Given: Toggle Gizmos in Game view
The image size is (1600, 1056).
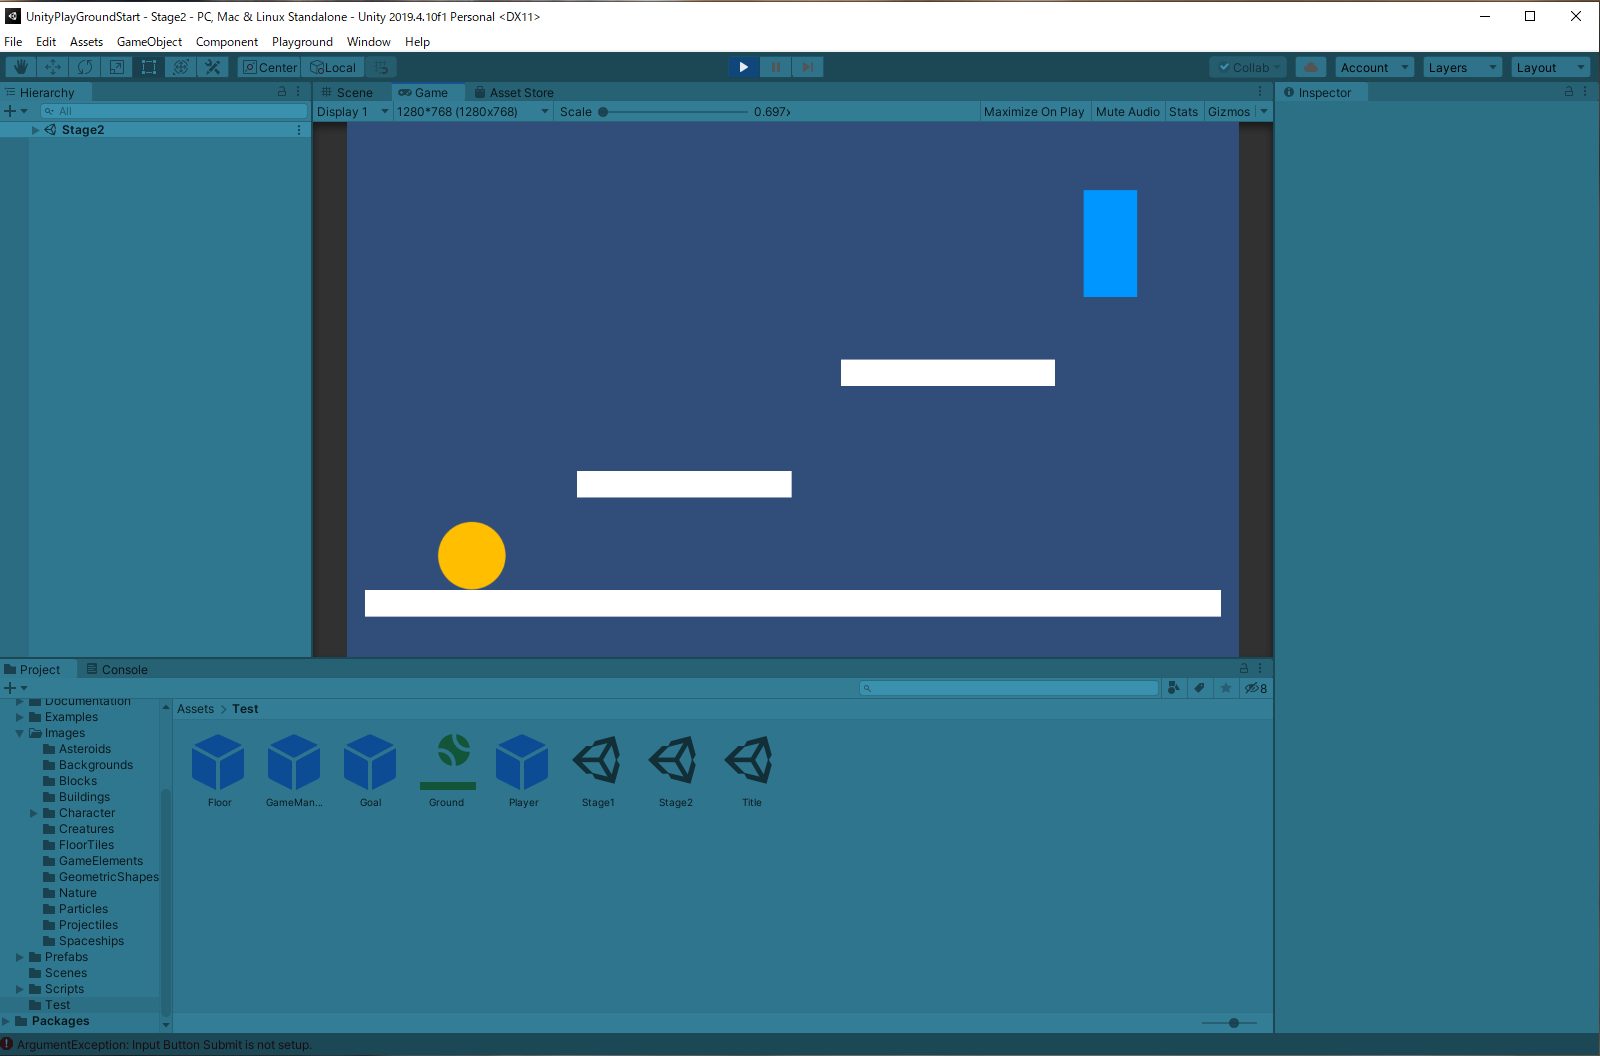Looking at the screenshot, I should 1229,111.
